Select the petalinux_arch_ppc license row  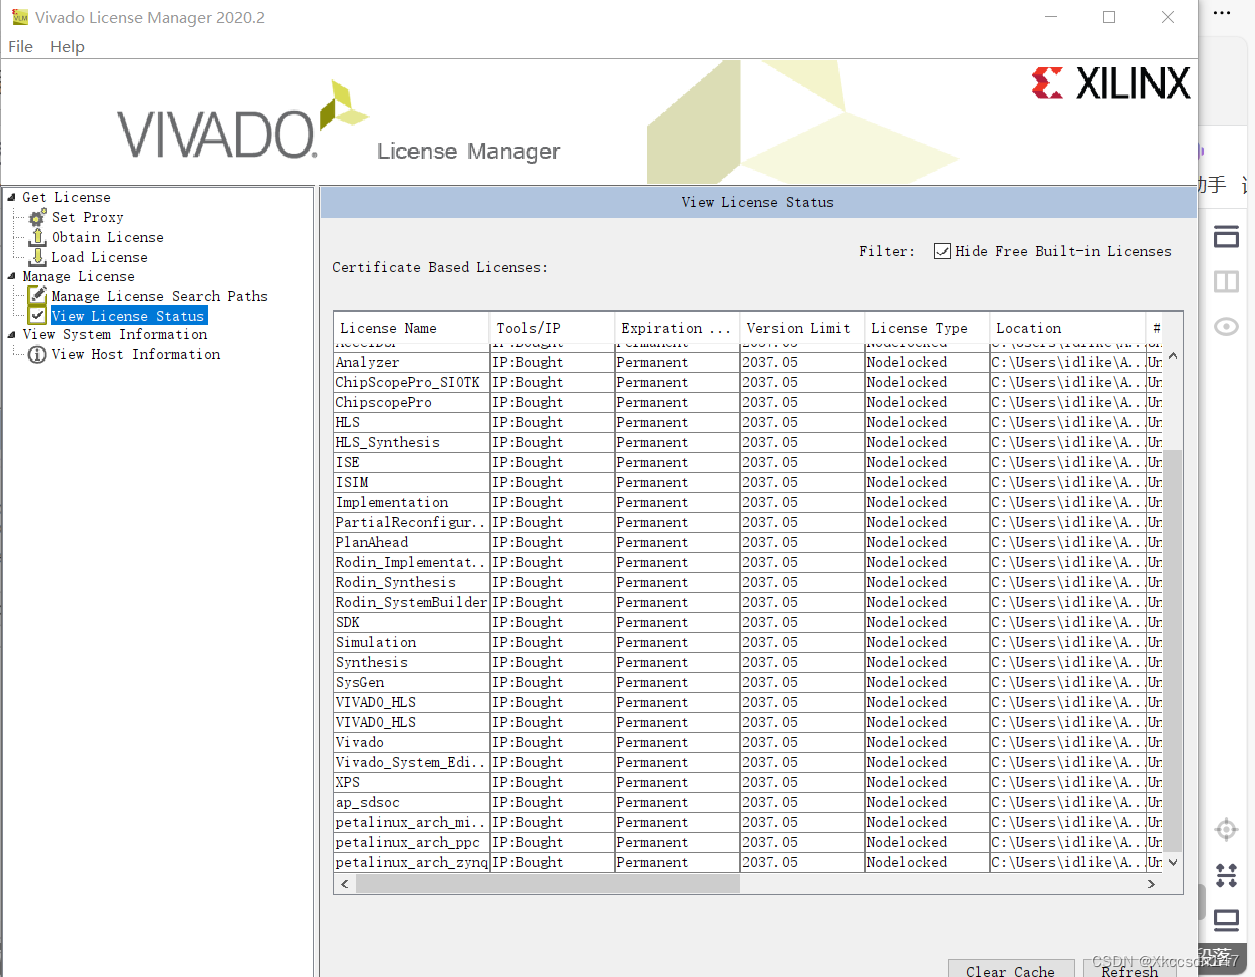[x=748, y=842]
